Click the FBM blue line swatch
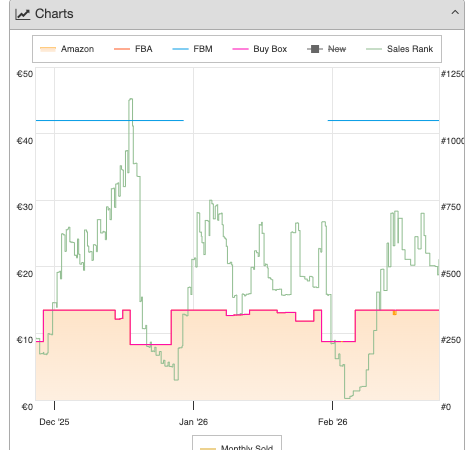The width and height of the screenshot is (474, 450). click(x=180, y=49)
